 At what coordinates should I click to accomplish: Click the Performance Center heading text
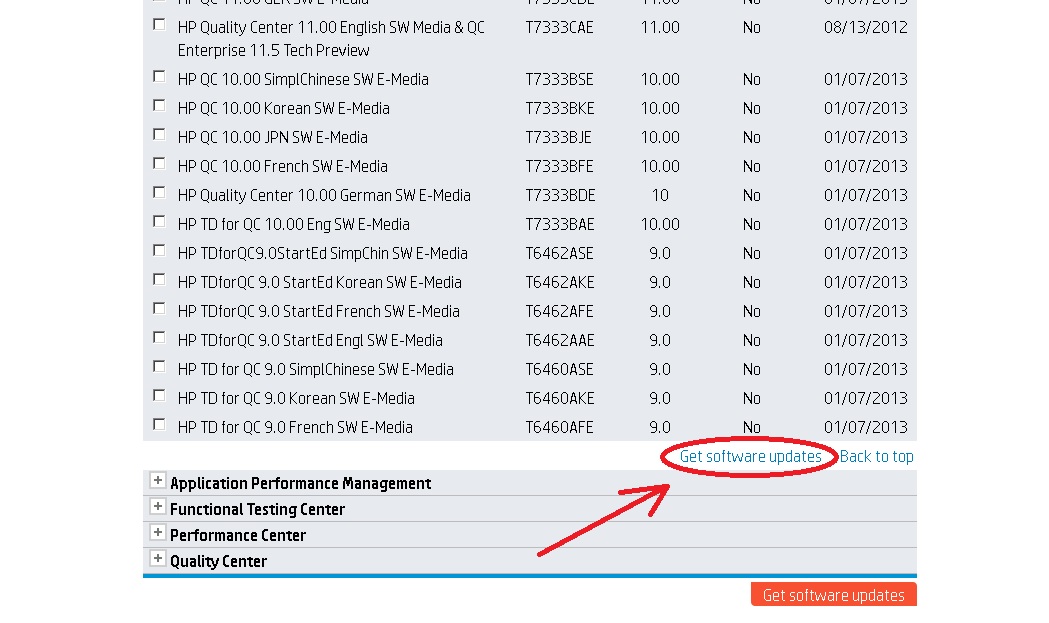pyautogui.click(x=238, y=535)
